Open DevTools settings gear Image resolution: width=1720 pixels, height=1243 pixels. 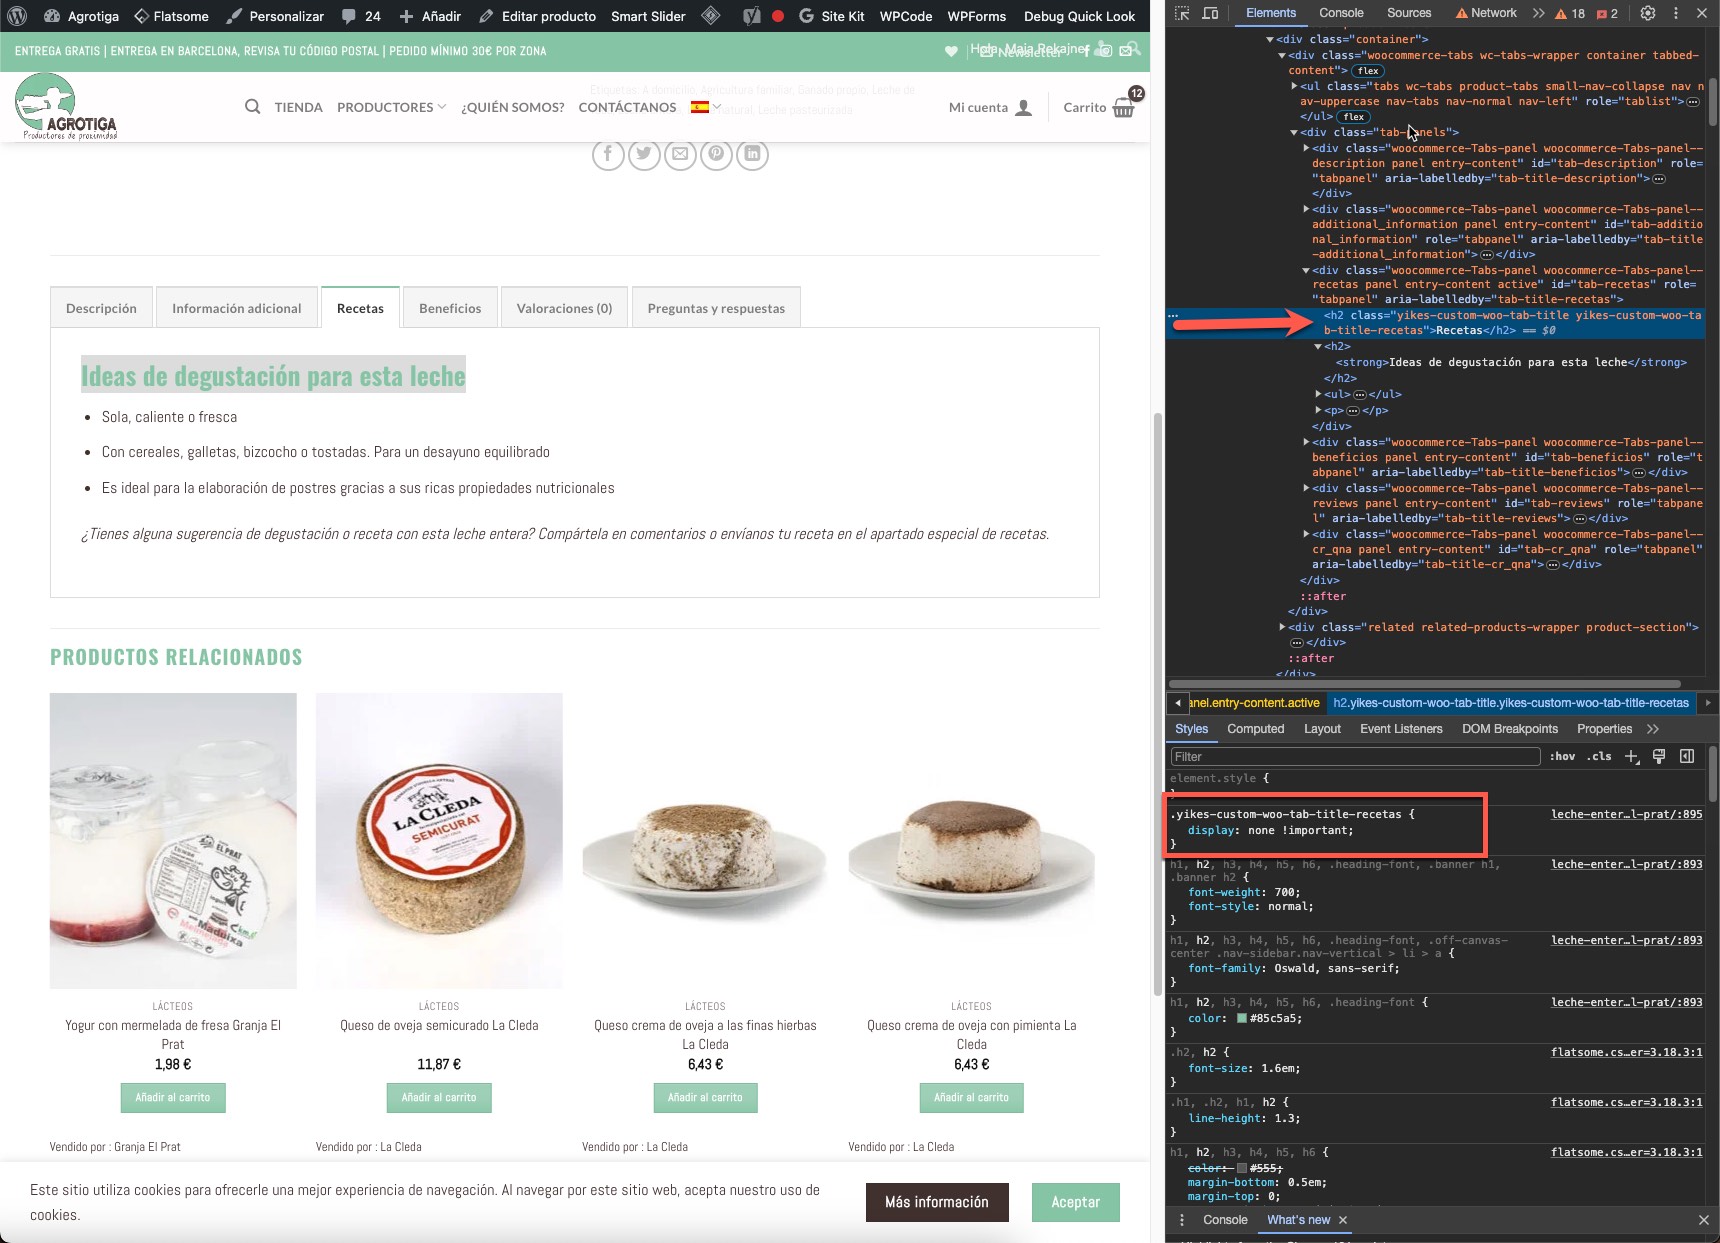pos(1648,14)
